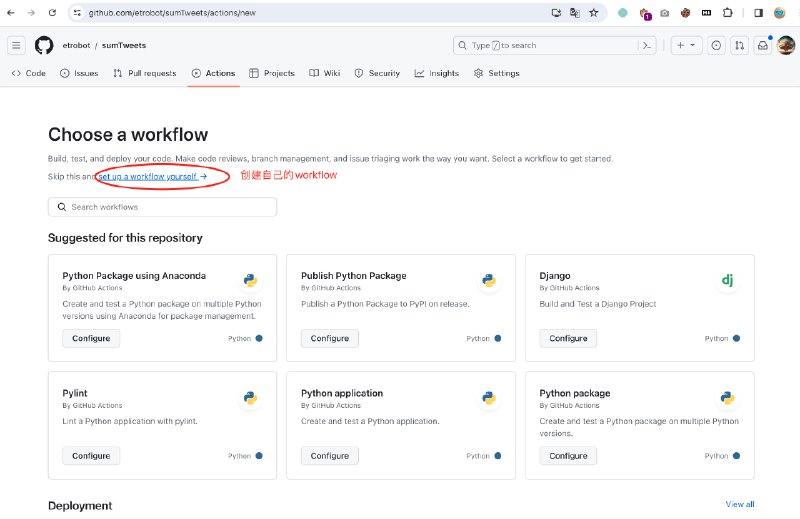This screenshot has height=519, width=800.
Task: Click the Django card title
Action: [x=555, y=276]
